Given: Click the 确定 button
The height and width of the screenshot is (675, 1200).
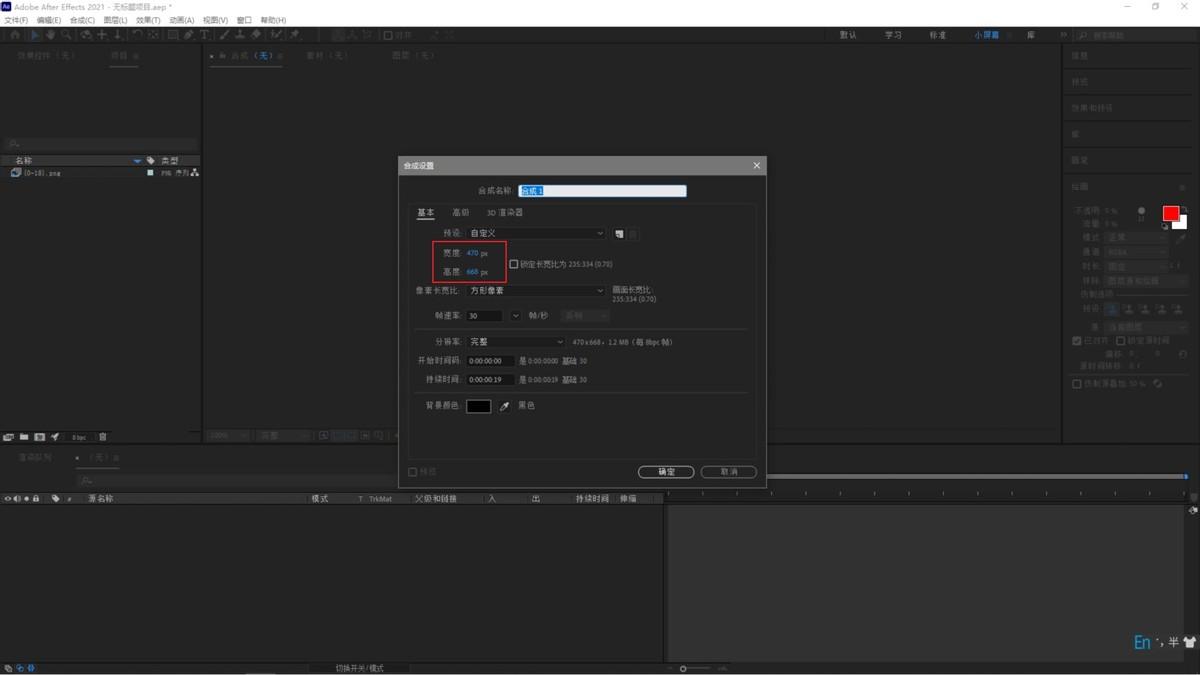Looking at the screenshot, I should tap(666, 472).
